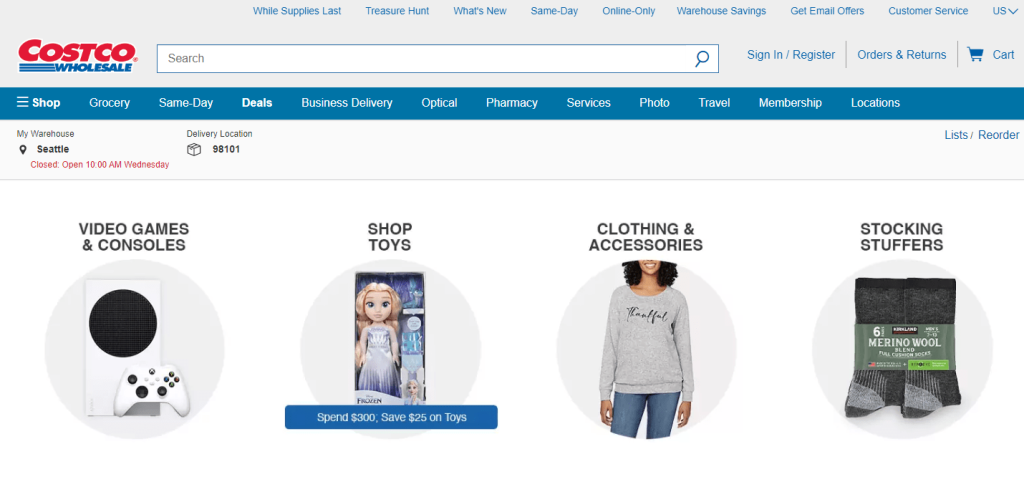The width and height of the screenshot is (1024, 492).
Task: Open the gray sweatshirt thumbnail
Action: (646, 350)
